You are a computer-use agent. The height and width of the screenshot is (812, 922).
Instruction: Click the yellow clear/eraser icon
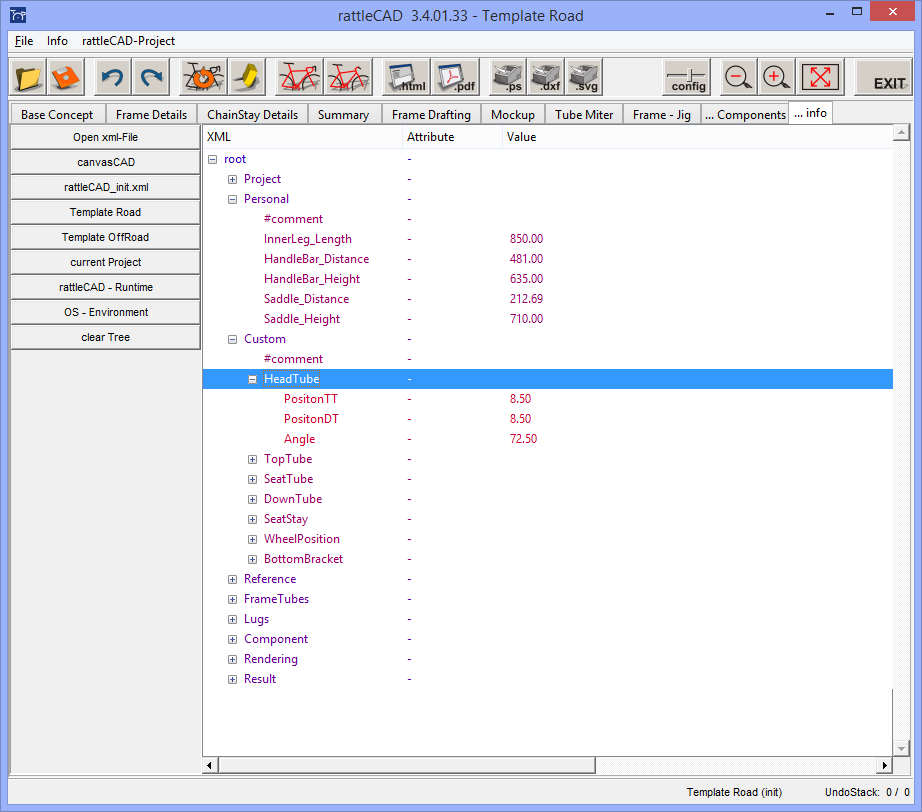(248, 77)
